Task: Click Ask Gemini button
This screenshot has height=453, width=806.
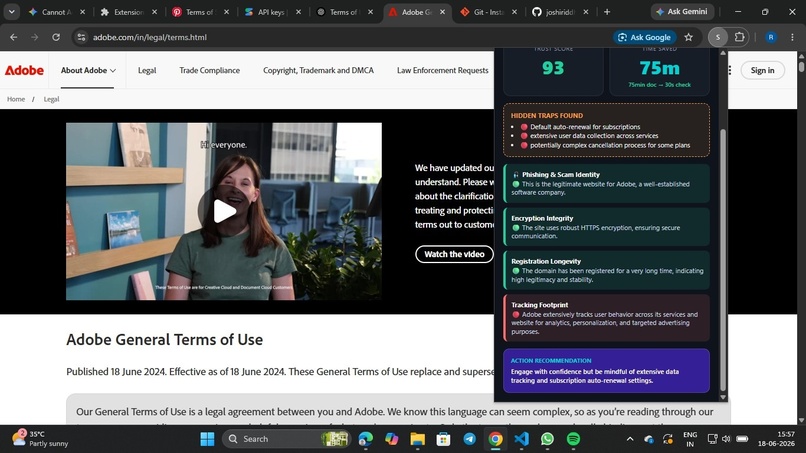Action: pyautogui.click(x=682, y=11)
